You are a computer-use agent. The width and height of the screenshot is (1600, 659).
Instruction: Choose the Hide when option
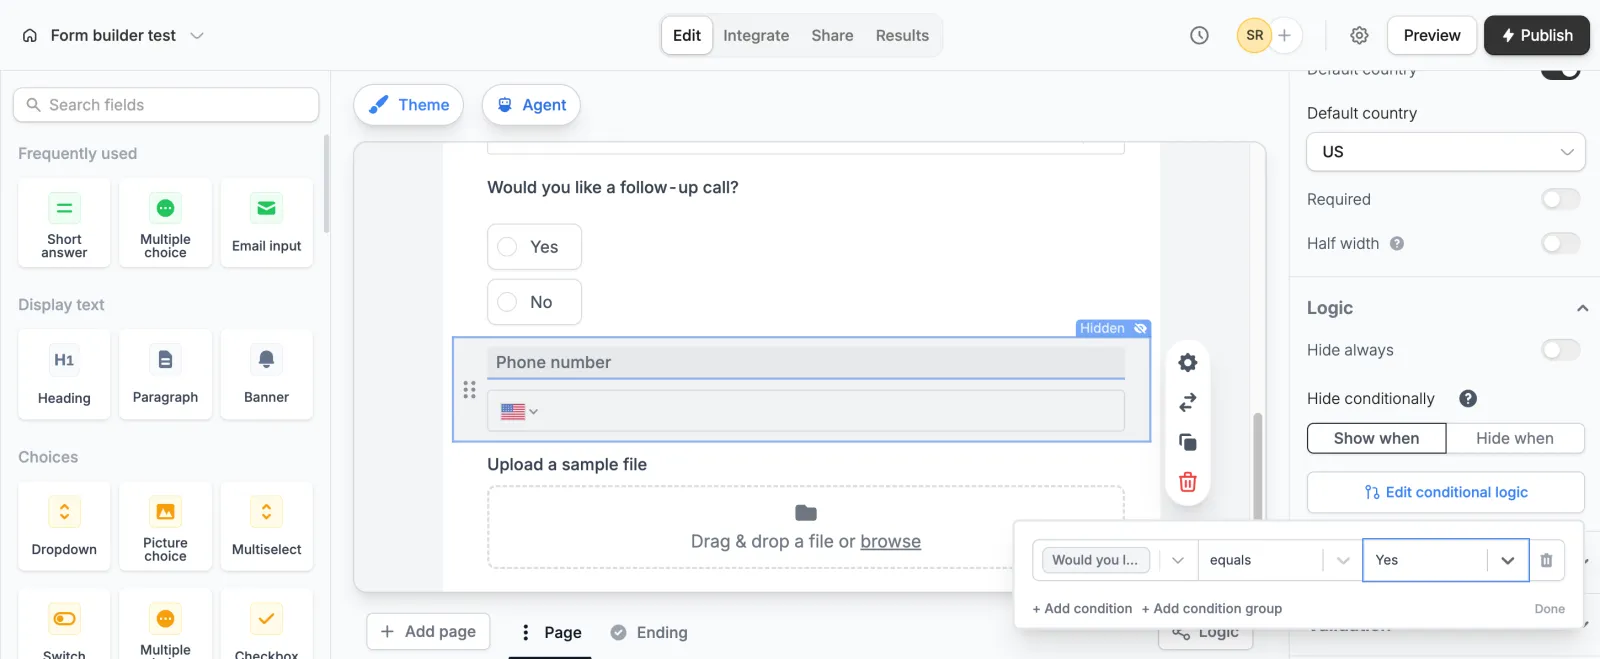tap(1515, 438)
